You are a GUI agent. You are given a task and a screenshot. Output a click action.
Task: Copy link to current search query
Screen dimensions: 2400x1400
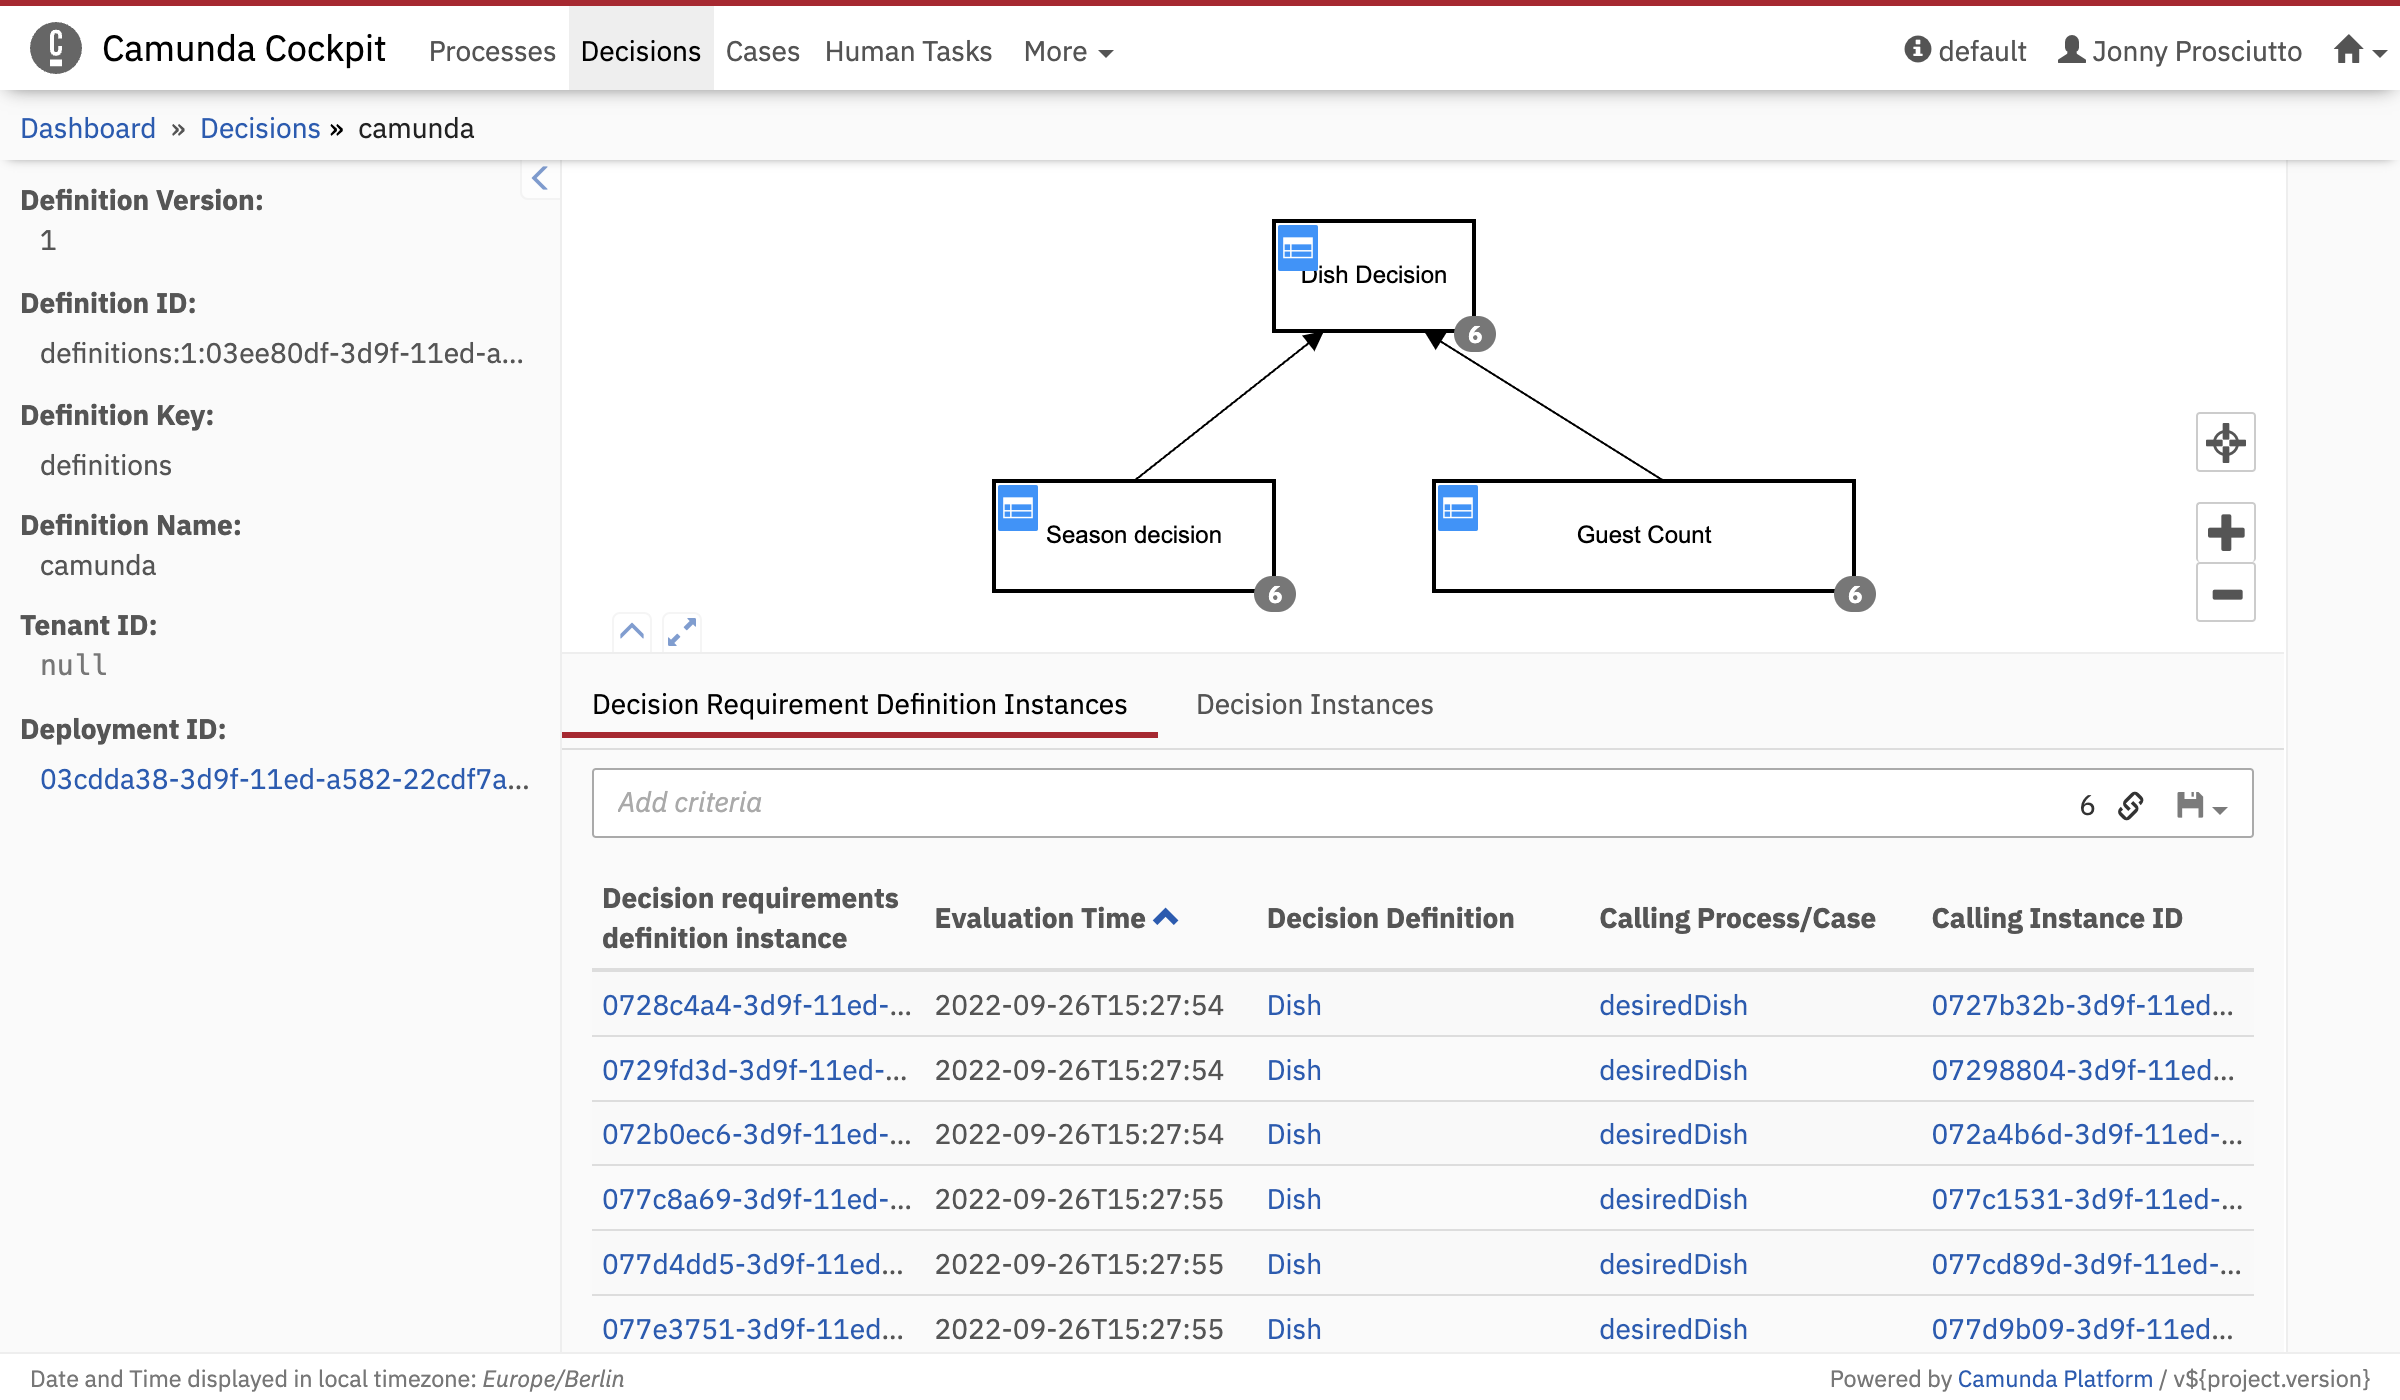click(x=2131, y=805)
